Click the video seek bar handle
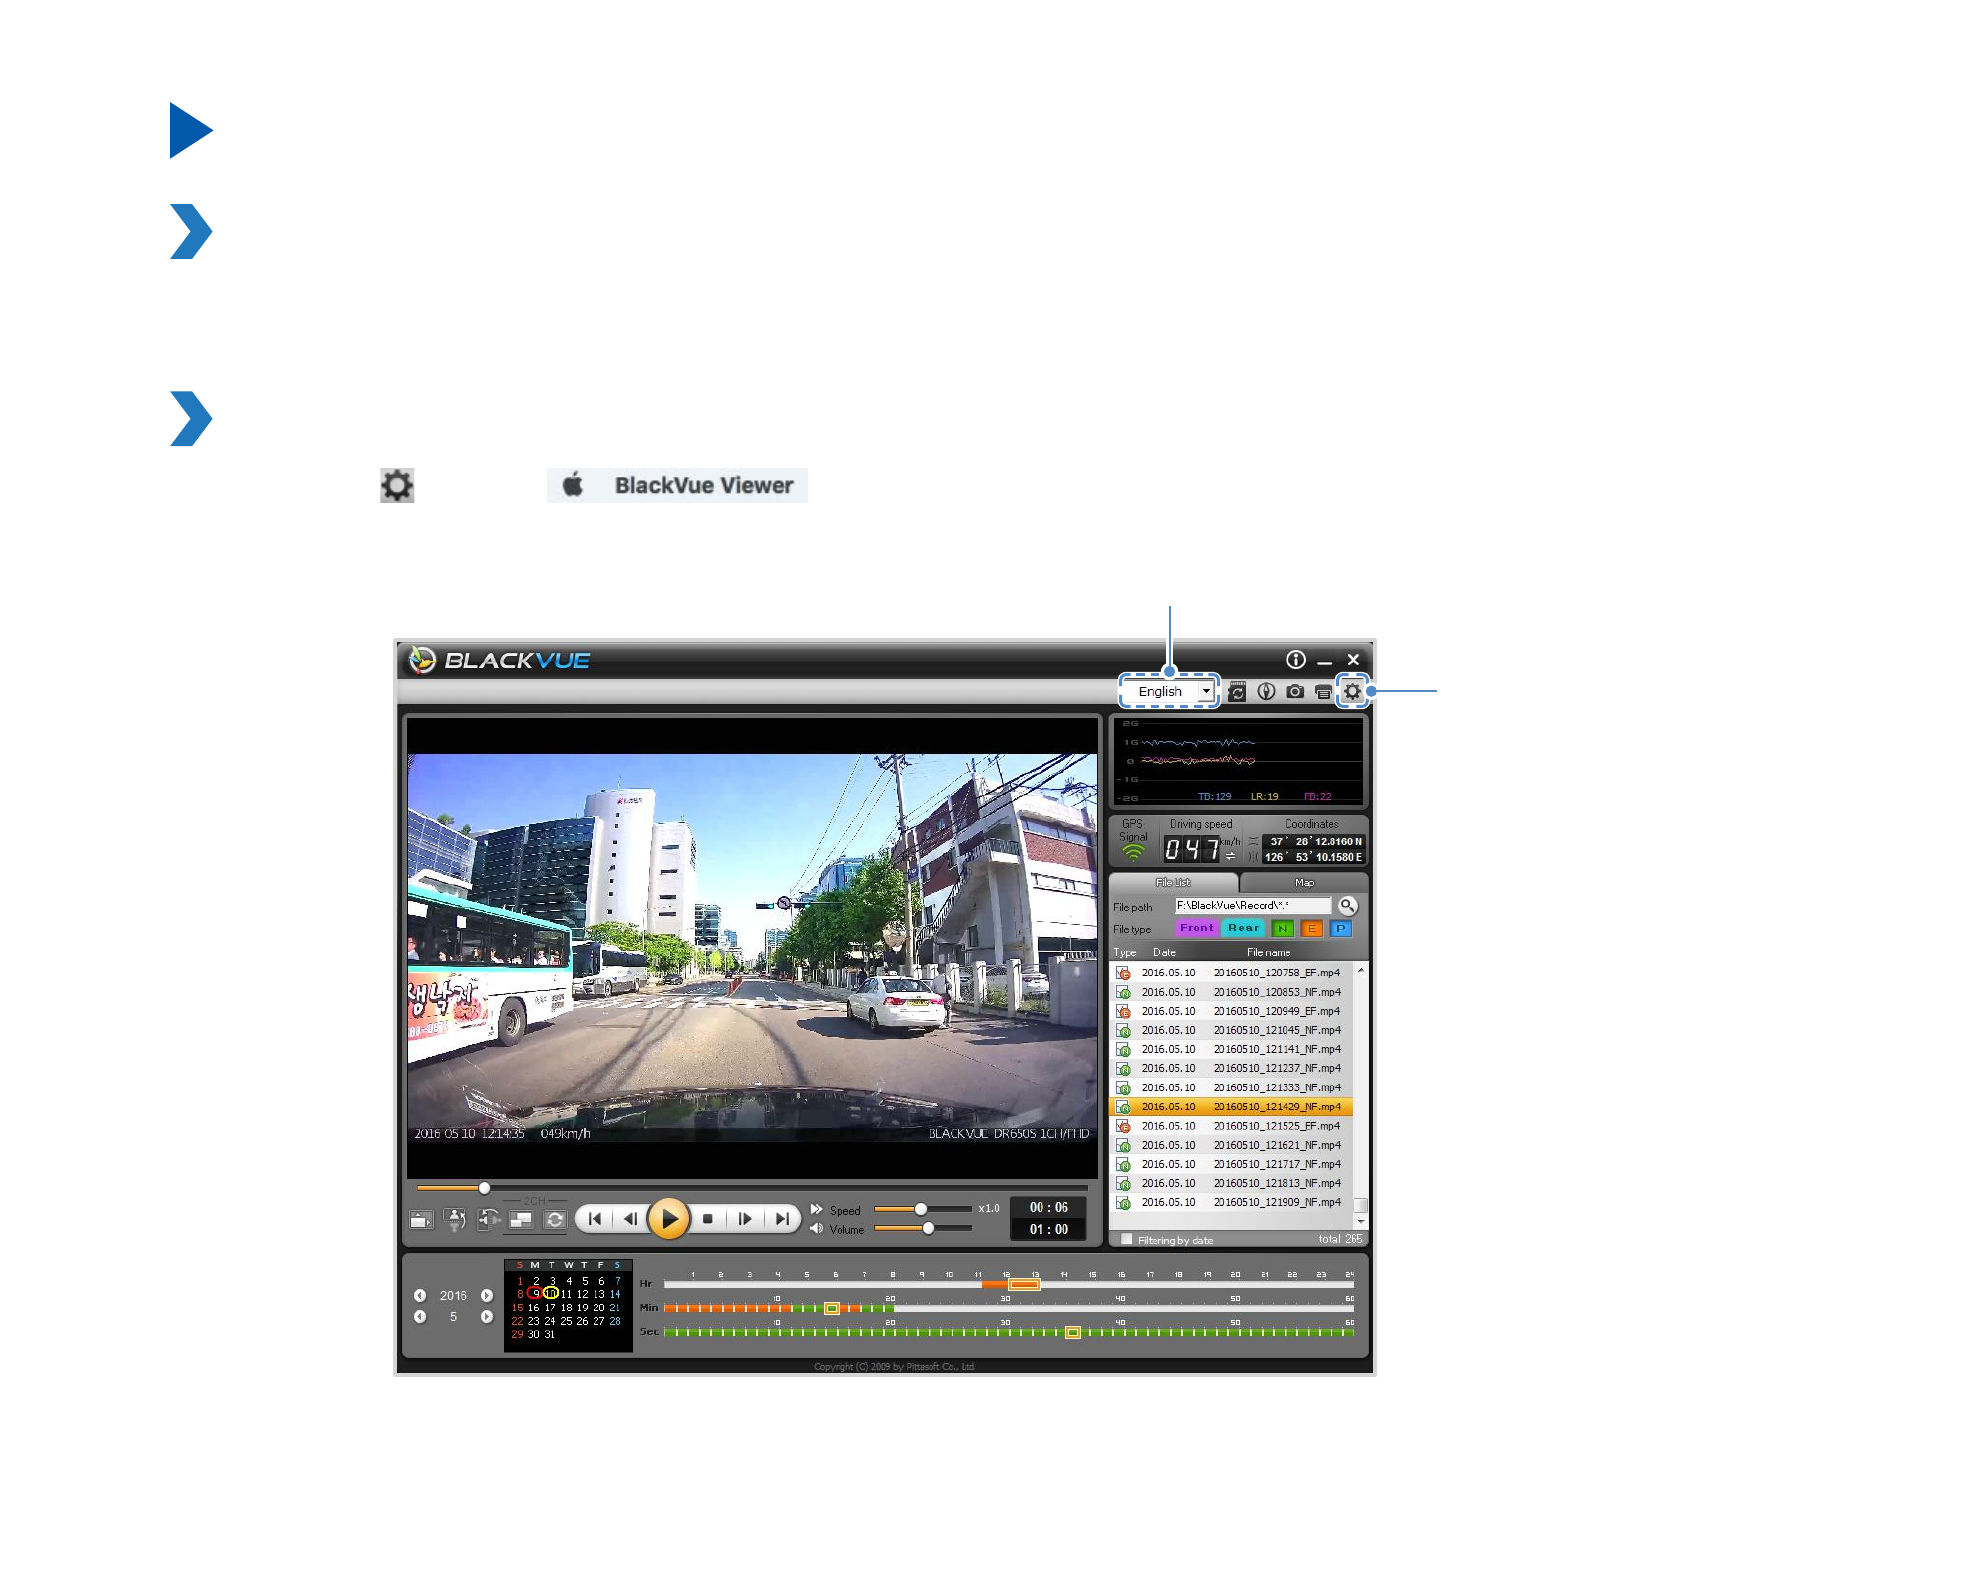Viewport: 1984px width, 1587px height. coord(484,1188)
